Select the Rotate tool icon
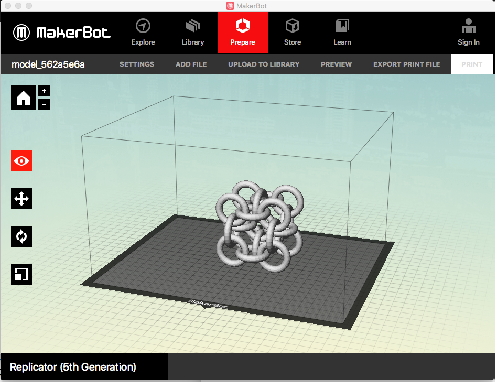495x382 pixels. (22, 237)
